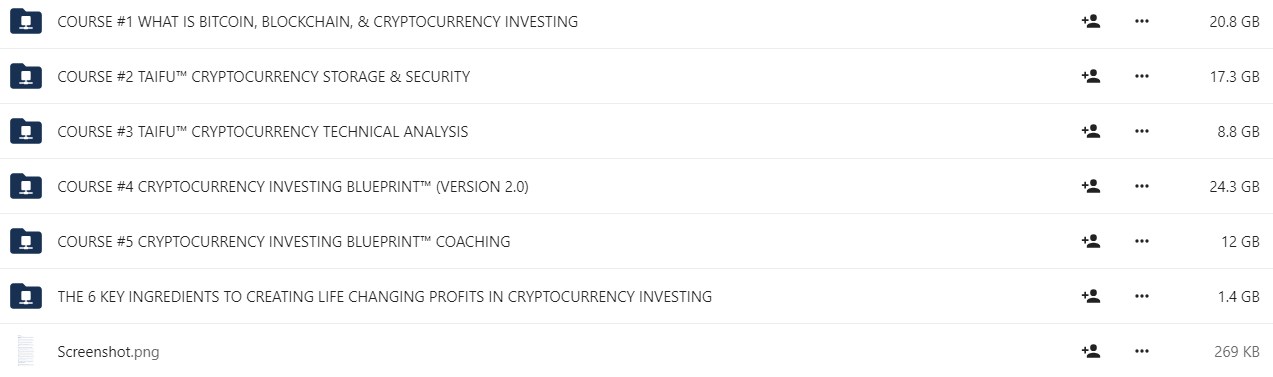The height and width of the screenshot is (377, 1273).
Task: Click the share icon for Course #4 folder
Action: click(x=1091, y=186)
